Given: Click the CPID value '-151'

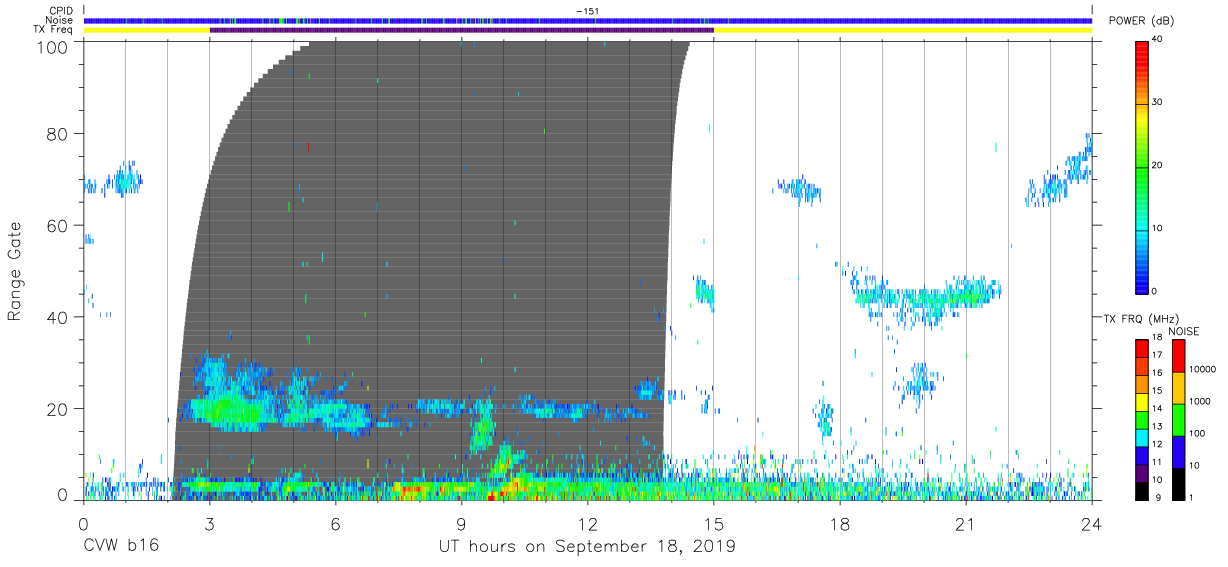Looking at the screenshot, I should click(x=587, y=11).
